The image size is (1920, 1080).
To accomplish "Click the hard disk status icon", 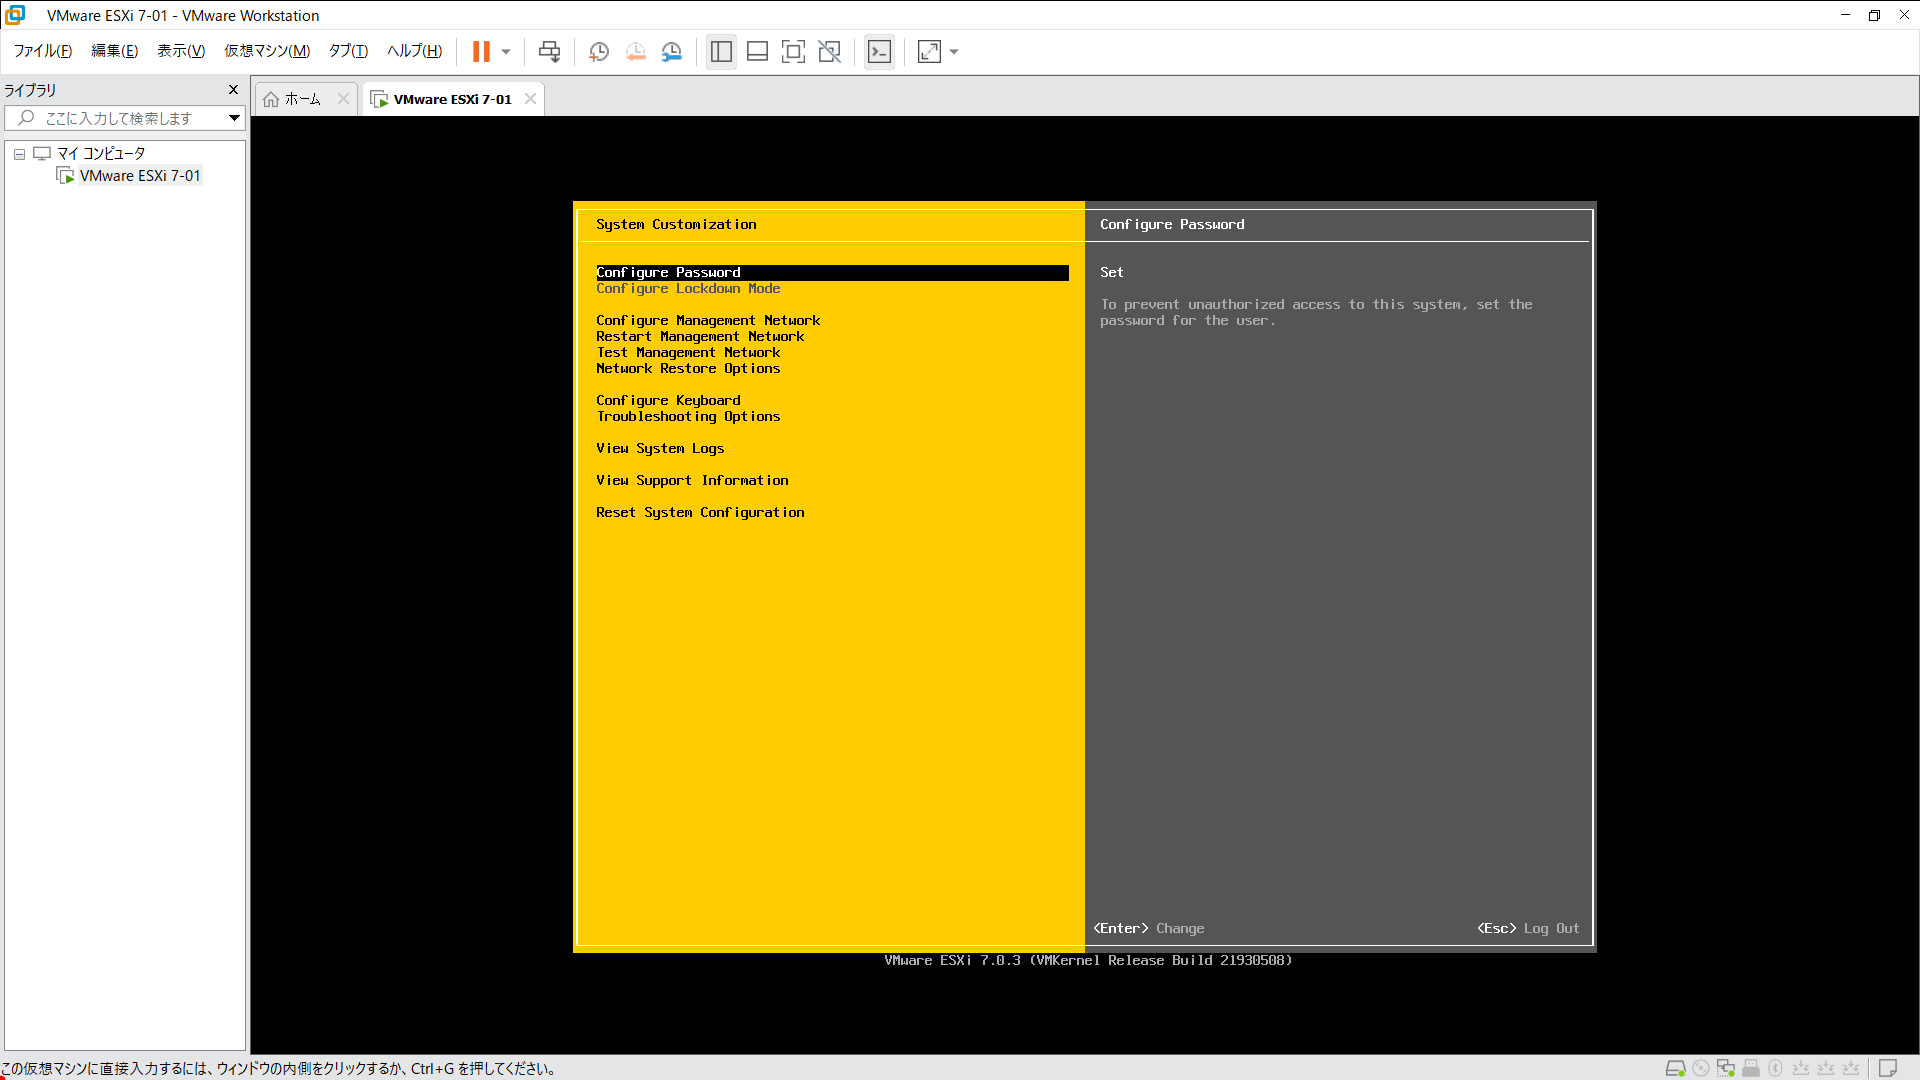I will pos(1675,1068).
